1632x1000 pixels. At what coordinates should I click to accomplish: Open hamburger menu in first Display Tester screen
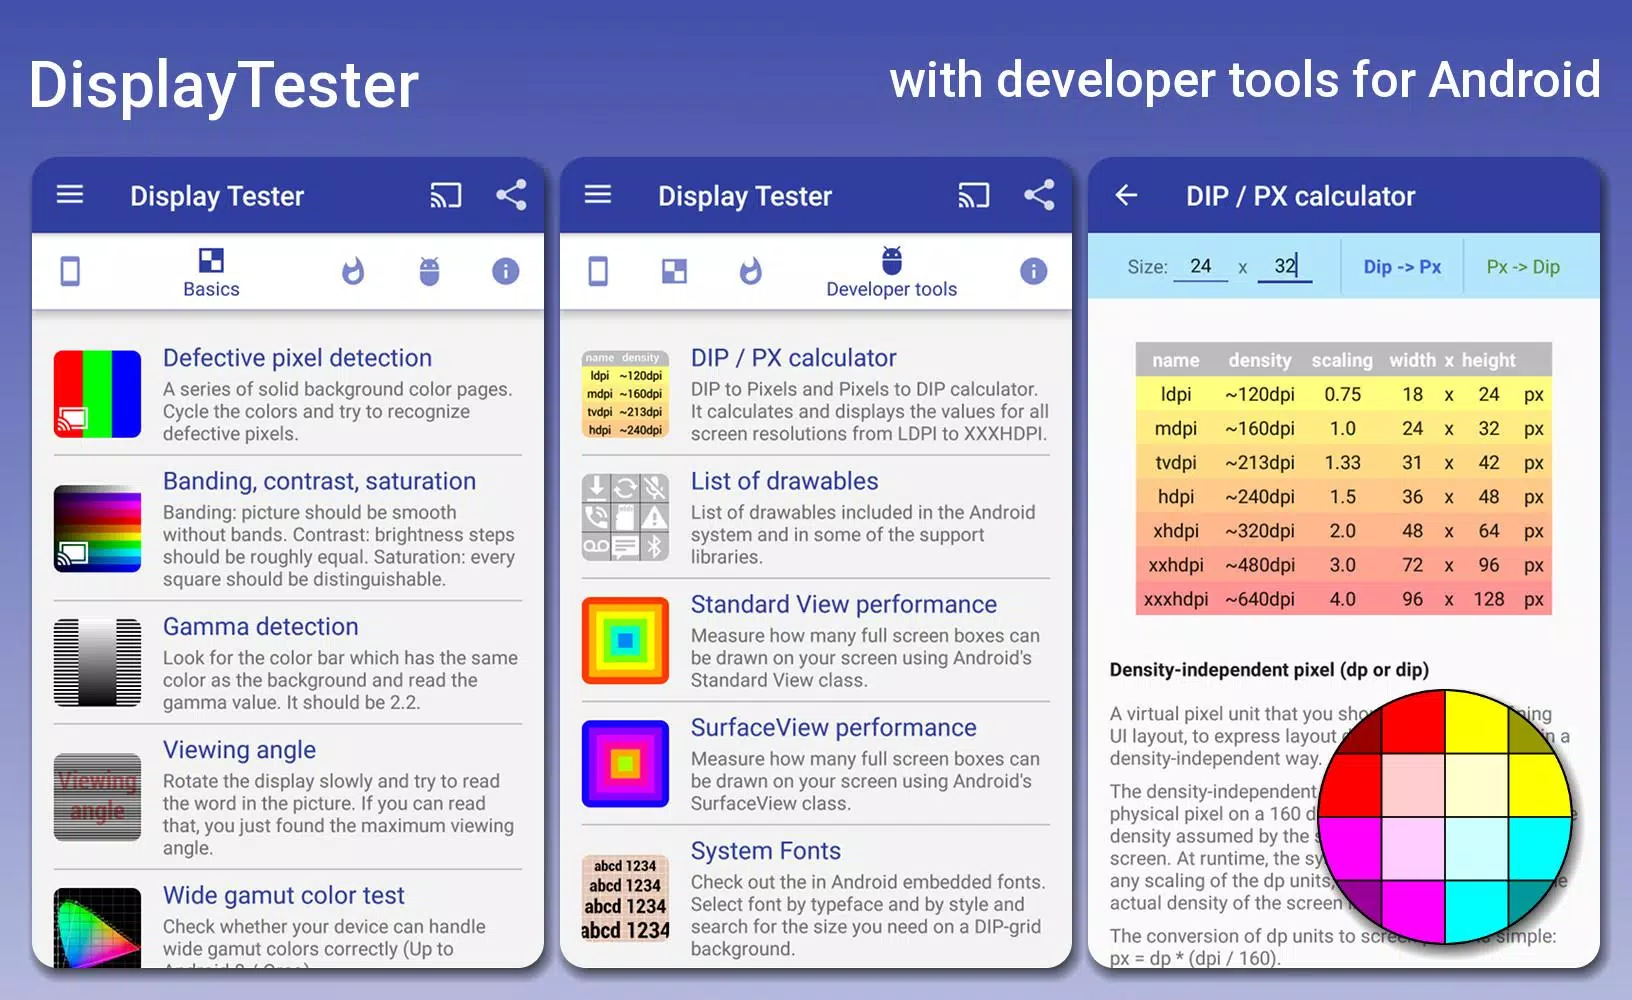coord(70,195)
